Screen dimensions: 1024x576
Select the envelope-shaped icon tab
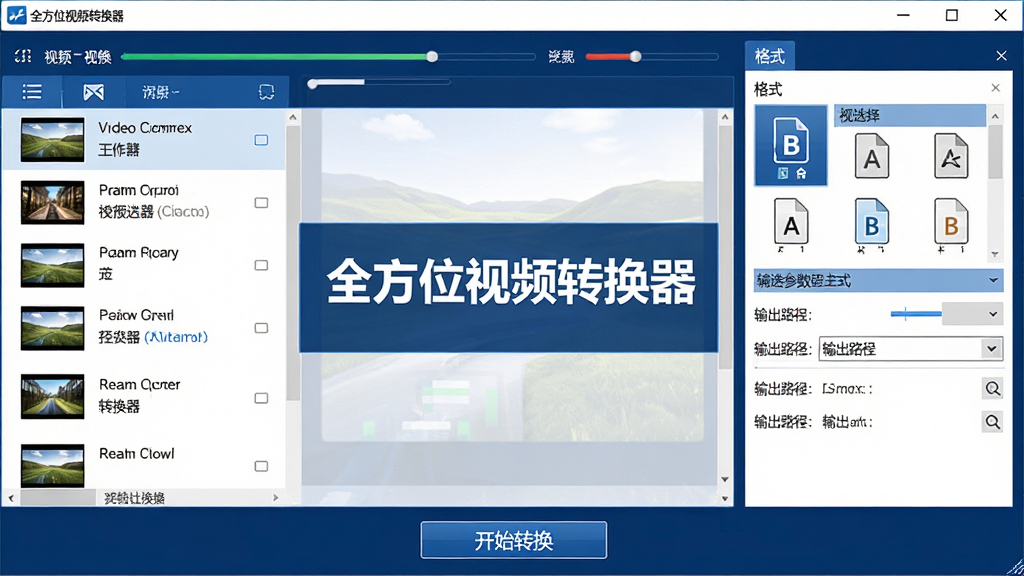pyautogui.click(x=93, y=92)
